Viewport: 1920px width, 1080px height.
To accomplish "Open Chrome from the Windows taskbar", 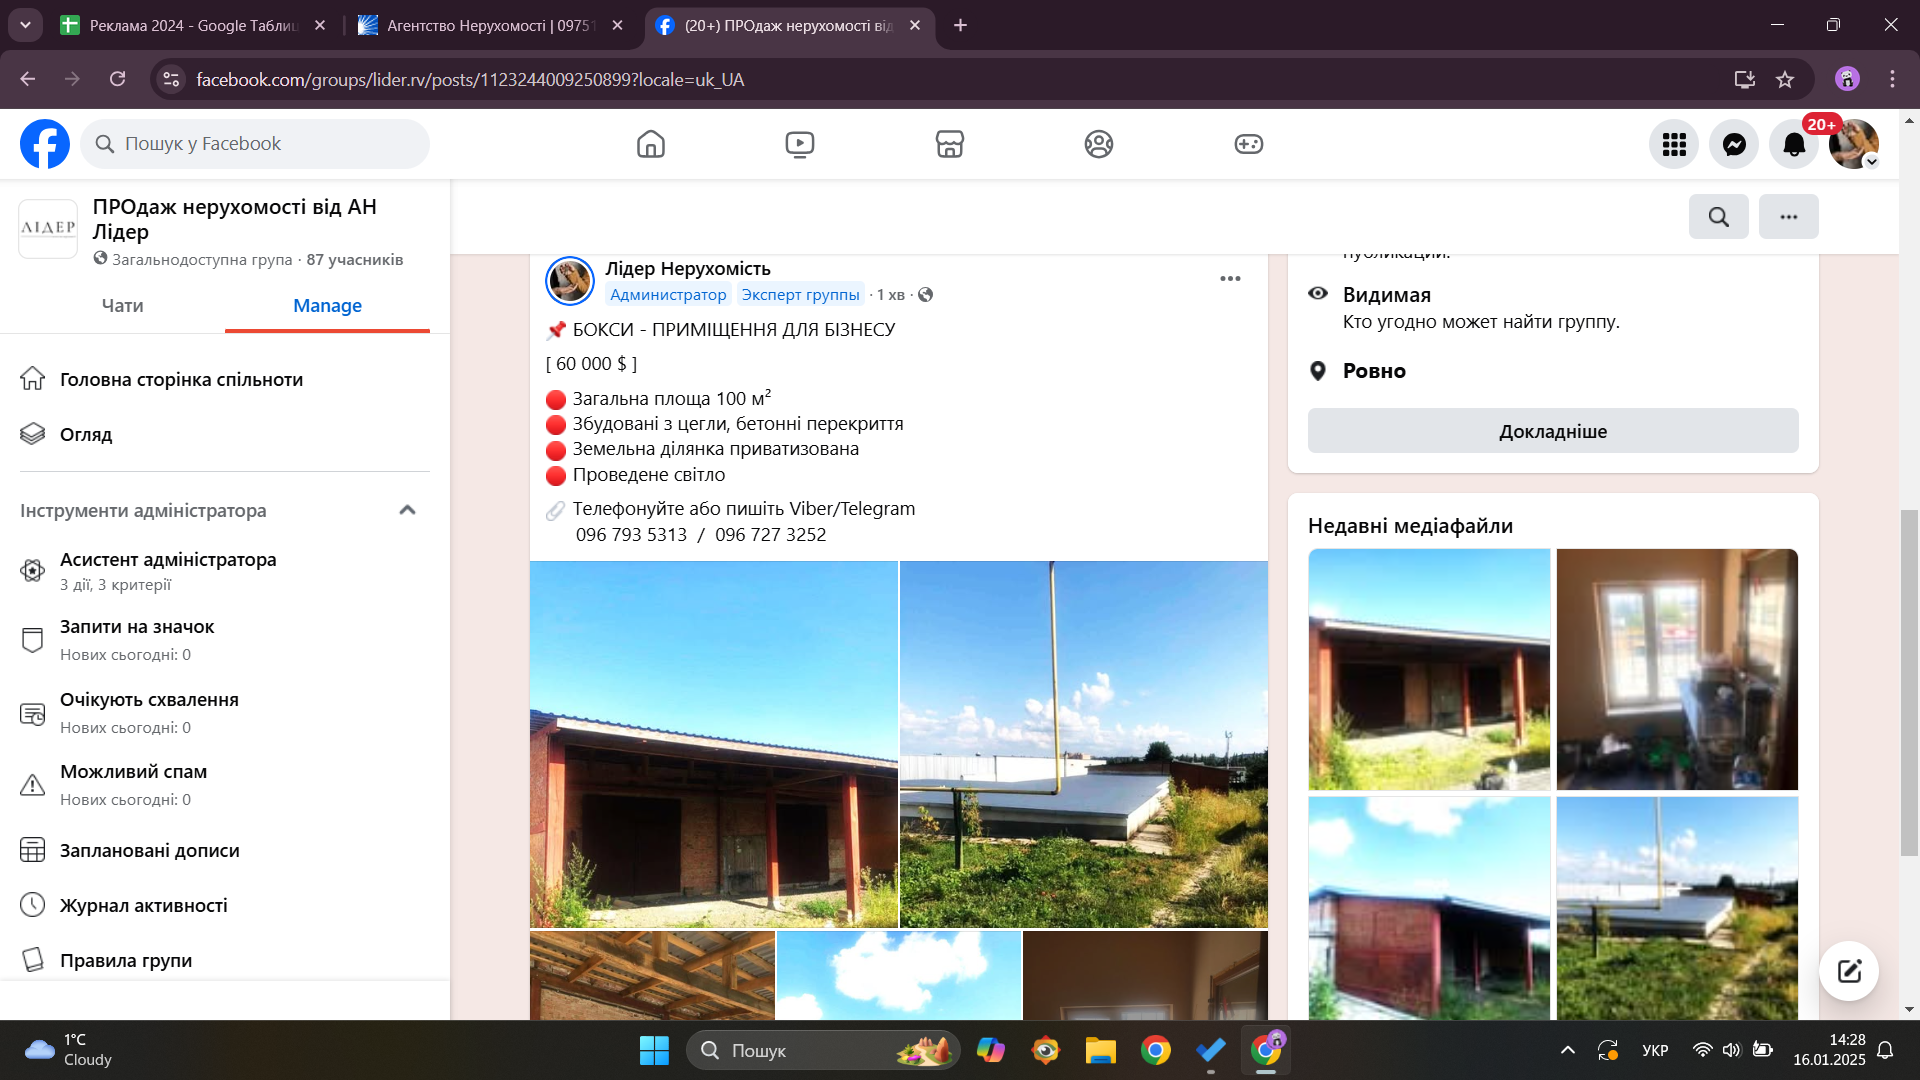I will (1155, 1050).
